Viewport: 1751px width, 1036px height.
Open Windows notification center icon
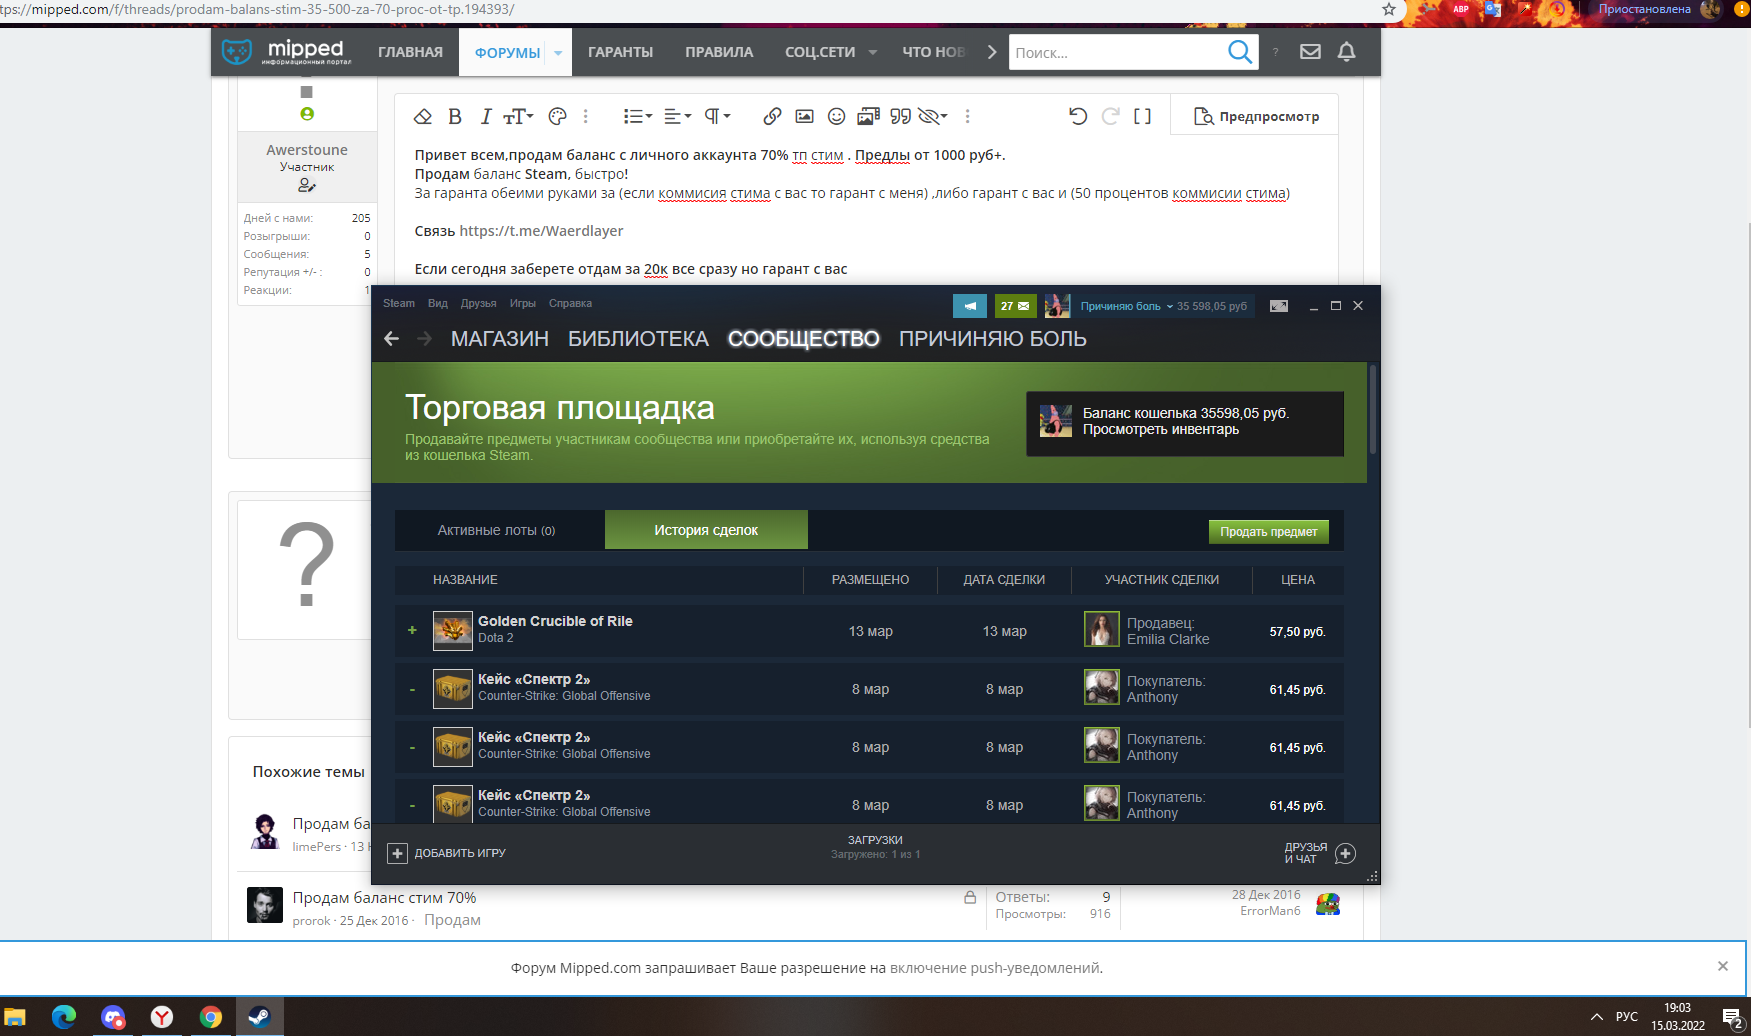[x=1732, y=1018]
